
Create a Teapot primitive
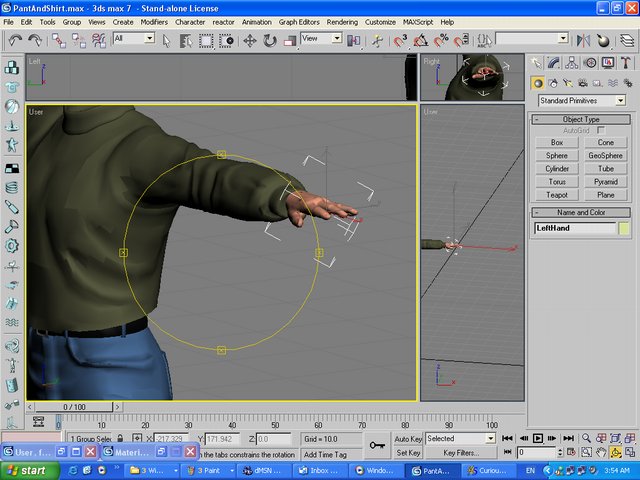(x=557, y=195)
